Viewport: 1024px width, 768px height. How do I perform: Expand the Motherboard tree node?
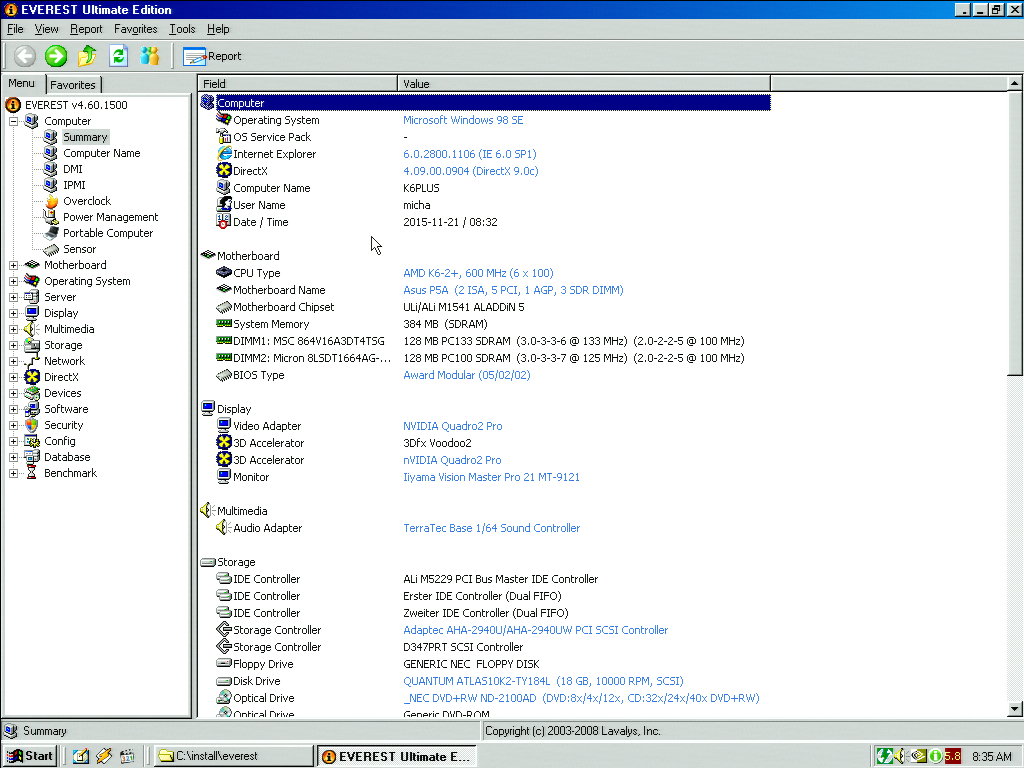[13, 265]
